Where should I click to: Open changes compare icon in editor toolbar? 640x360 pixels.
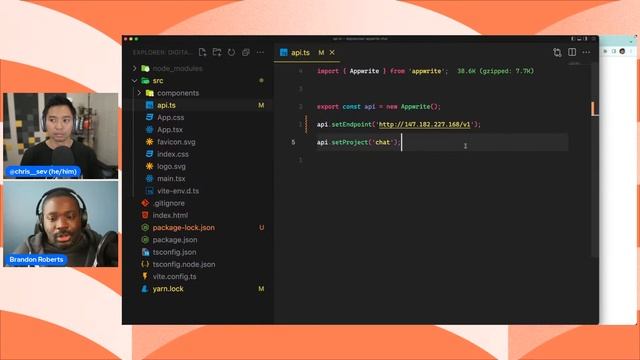click(557, 52)
